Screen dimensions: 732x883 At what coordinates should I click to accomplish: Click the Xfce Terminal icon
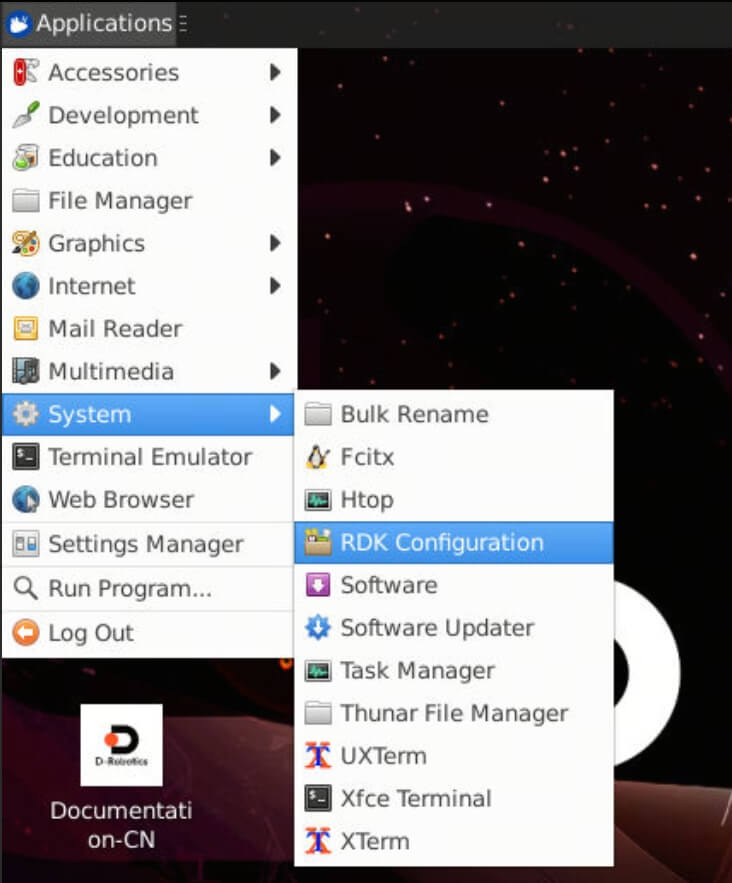317,798
